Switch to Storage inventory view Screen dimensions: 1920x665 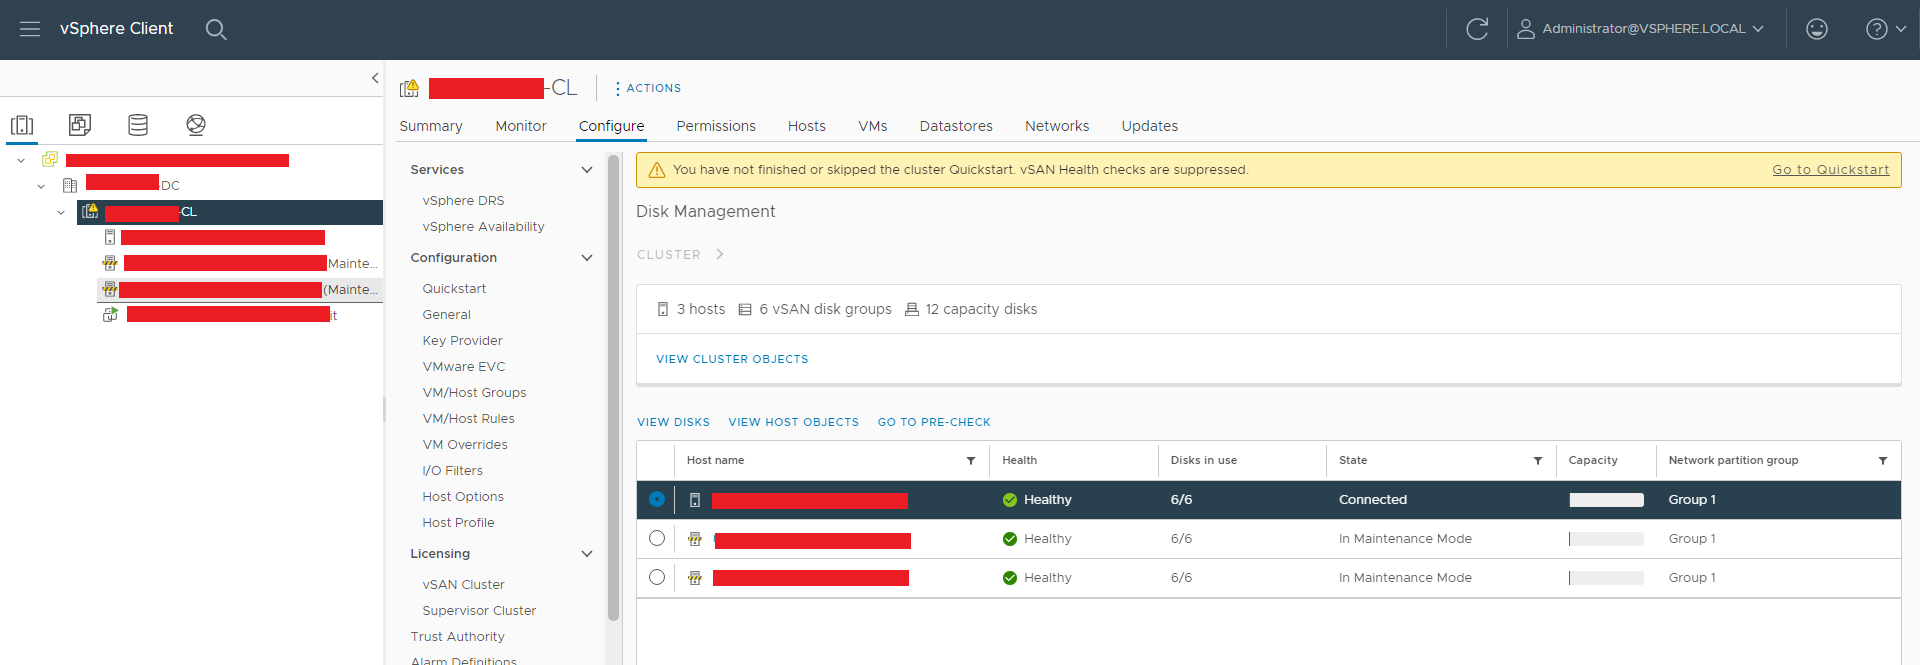point(138,125)
